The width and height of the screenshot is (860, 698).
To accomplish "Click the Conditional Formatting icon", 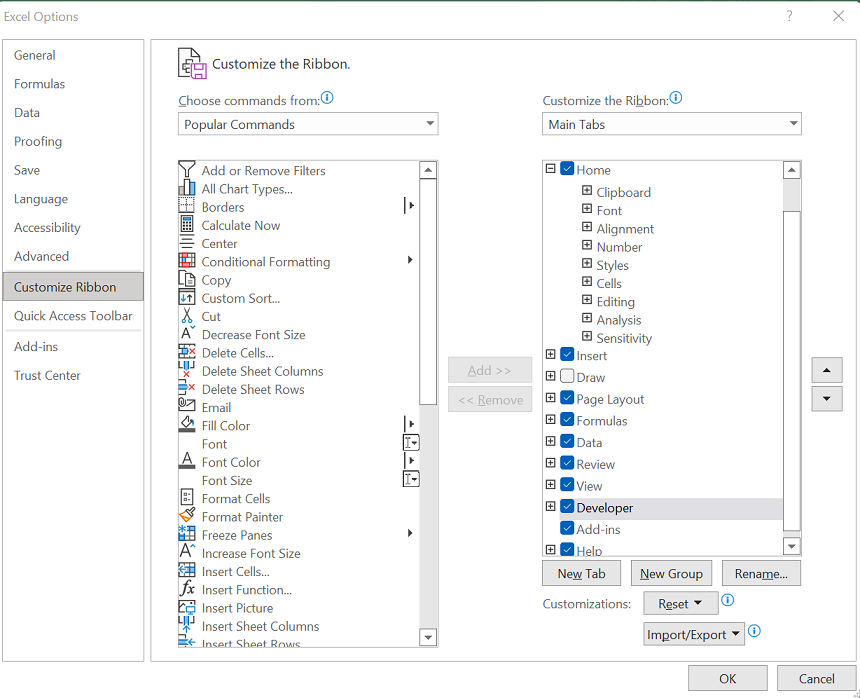I will coord(186,261).
